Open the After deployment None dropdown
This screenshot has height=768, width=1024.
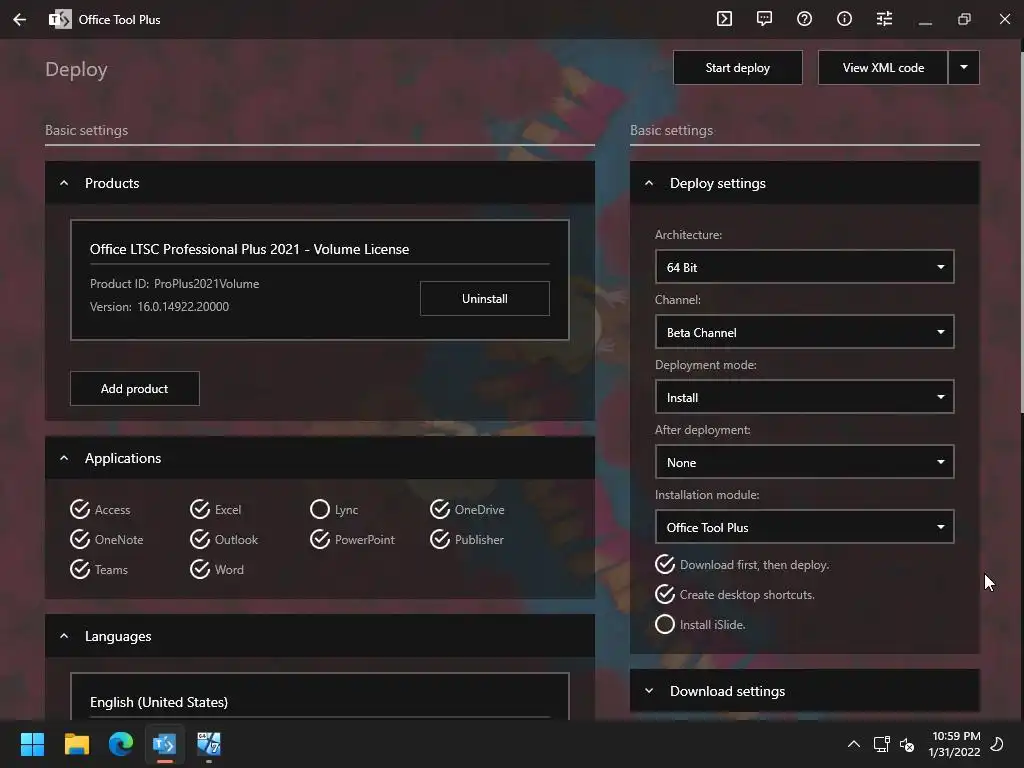tap(805, 462)
